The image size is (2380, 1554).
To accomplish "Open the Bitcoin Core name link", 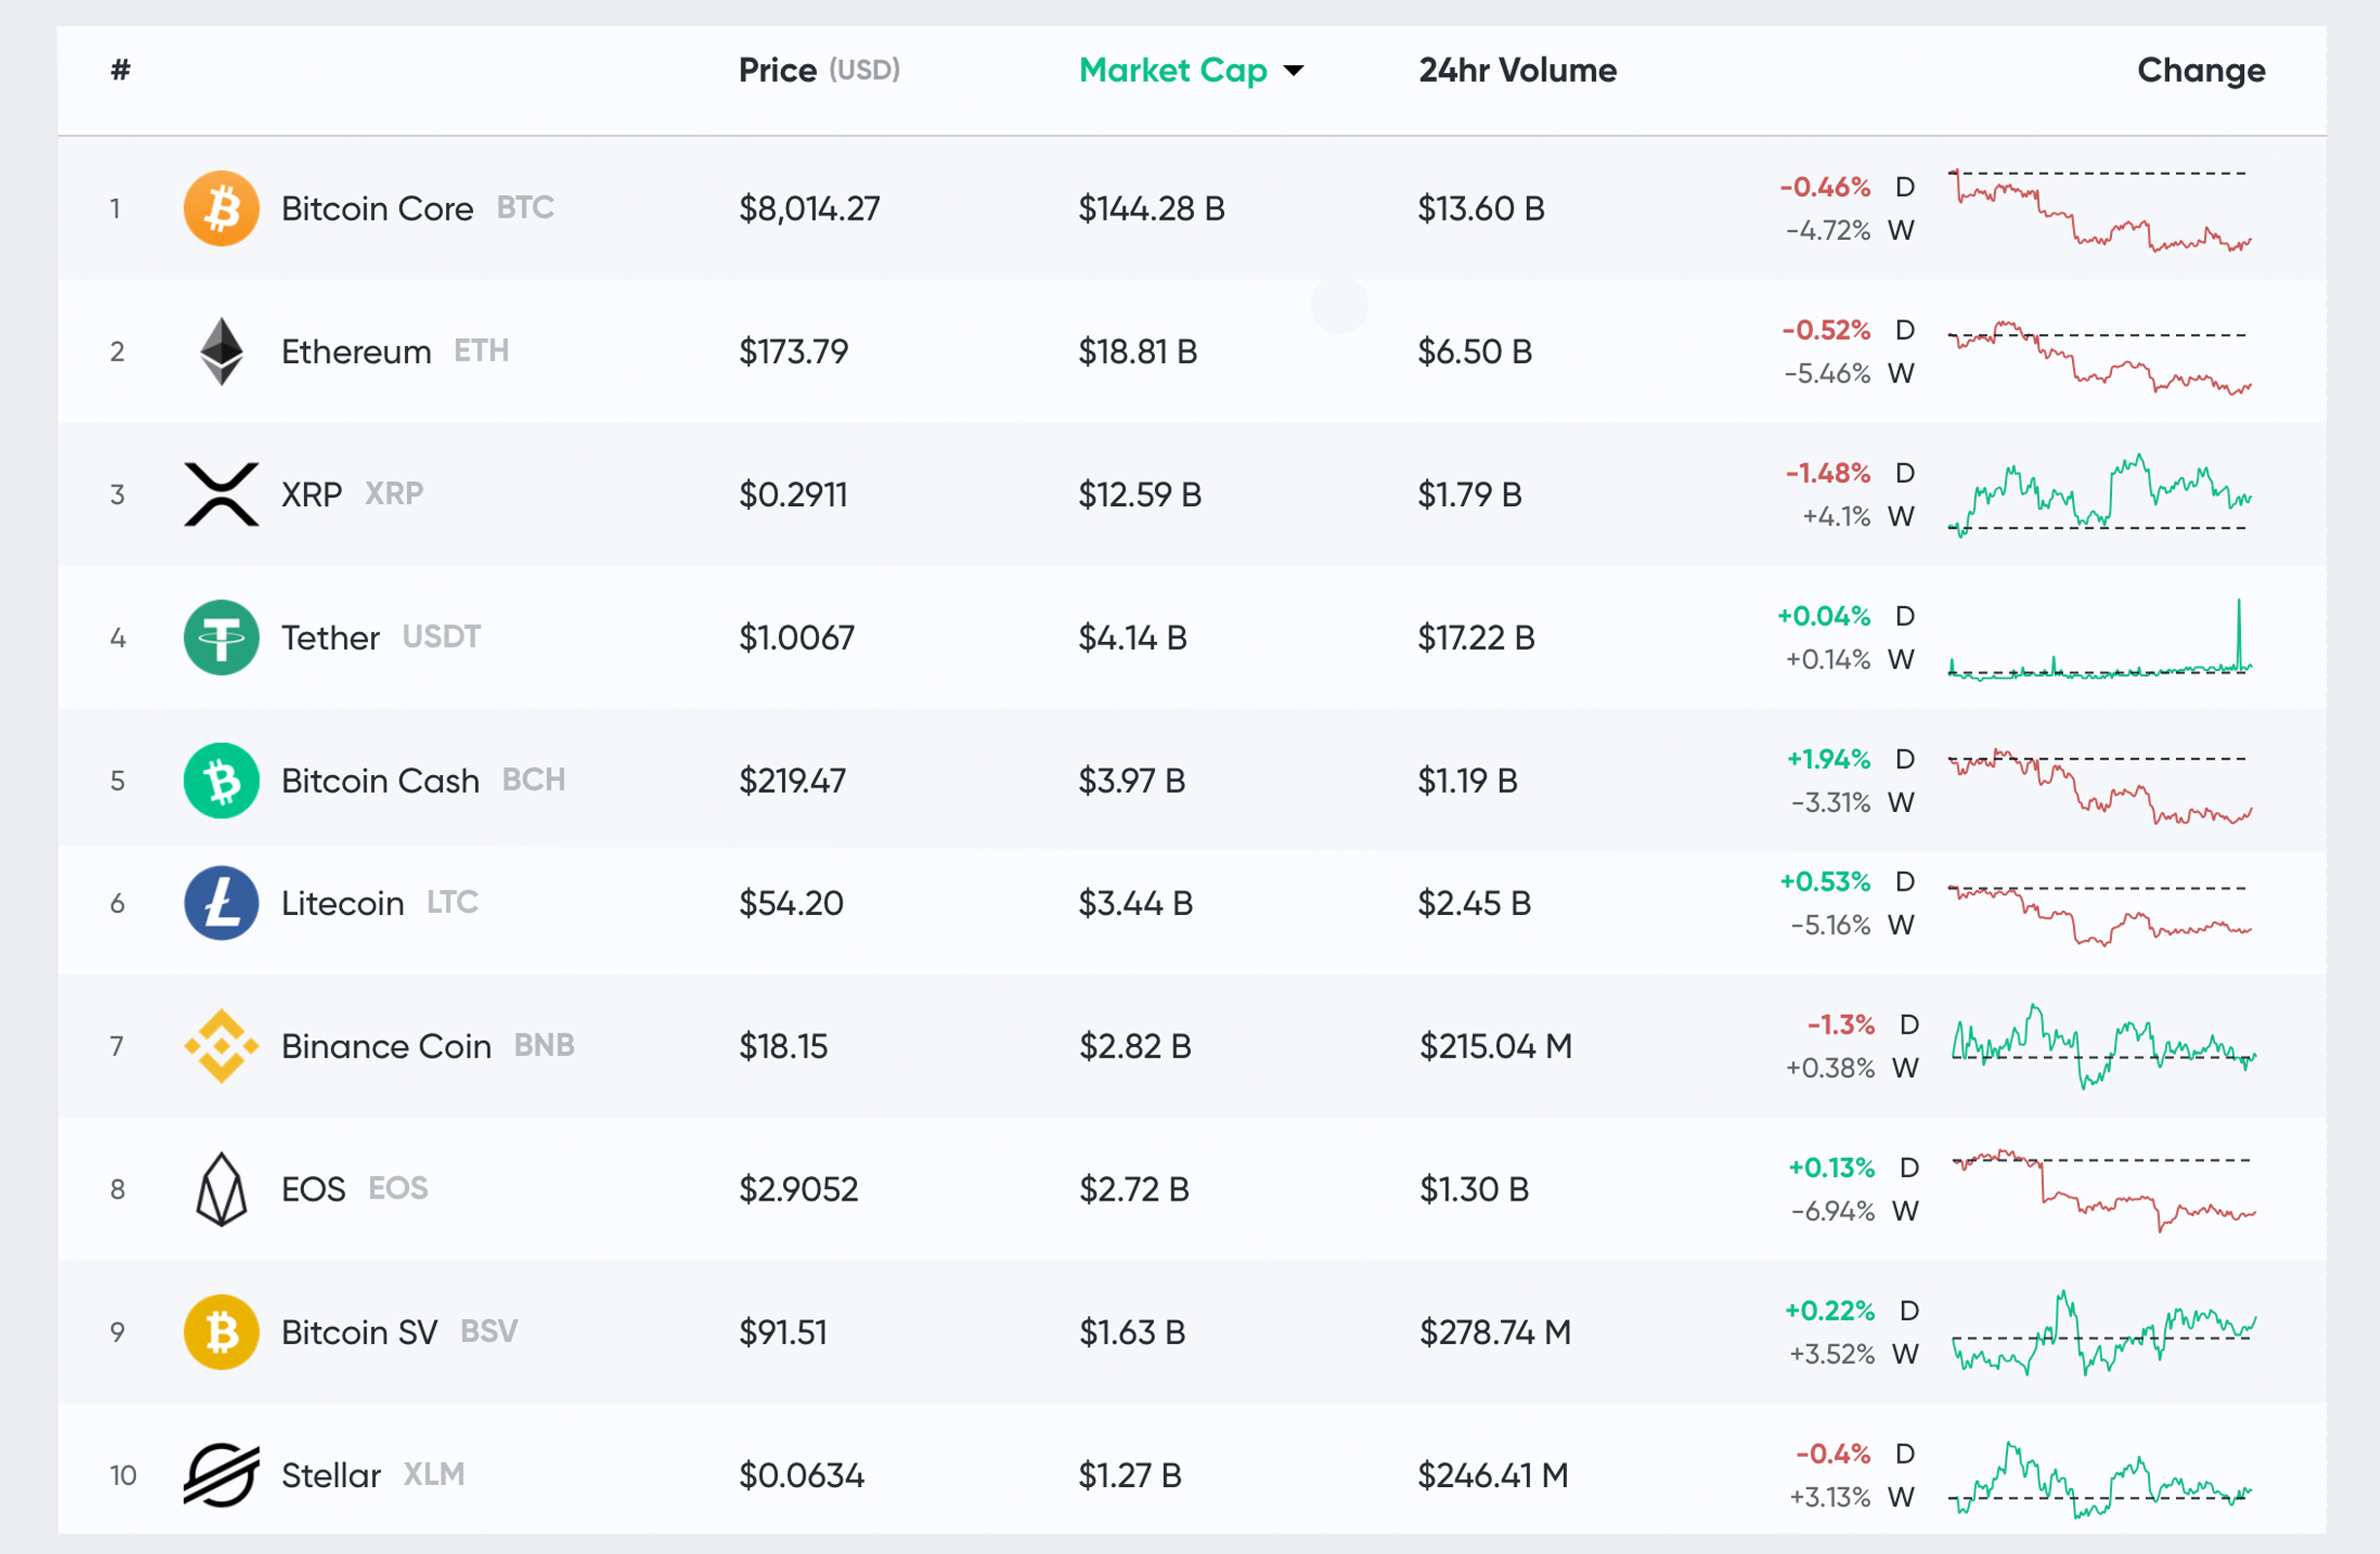I will (x=377, y=208).
